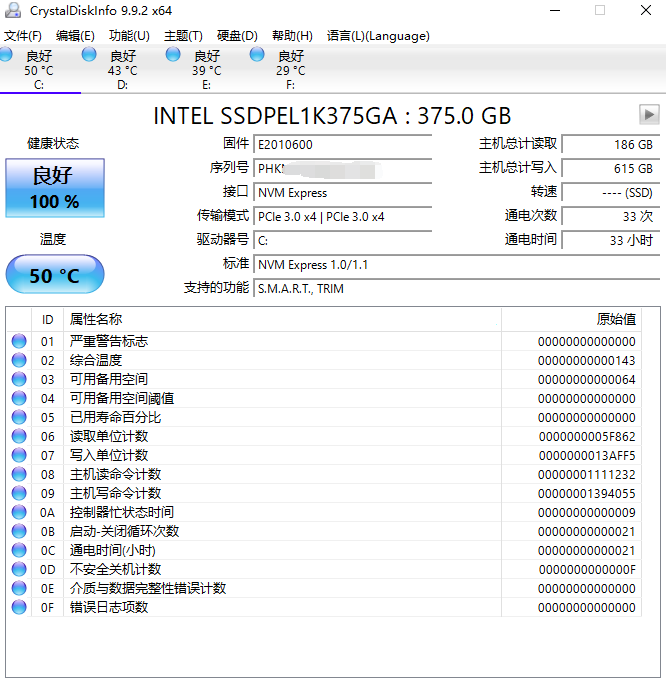Image resolution: width=666 pixels, height=684 pixels.
Task: Click status orb for 启动-关闭循环次数 row
Action: (19, 531)
